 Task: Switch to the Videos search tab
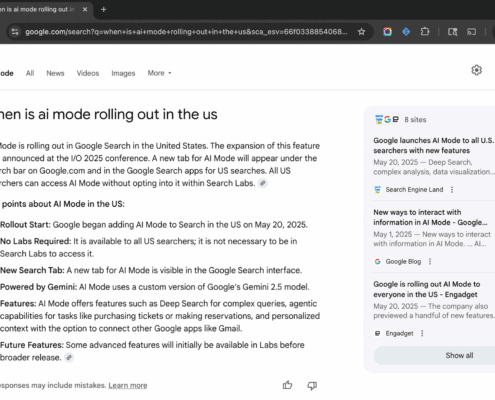coord(88,73)
